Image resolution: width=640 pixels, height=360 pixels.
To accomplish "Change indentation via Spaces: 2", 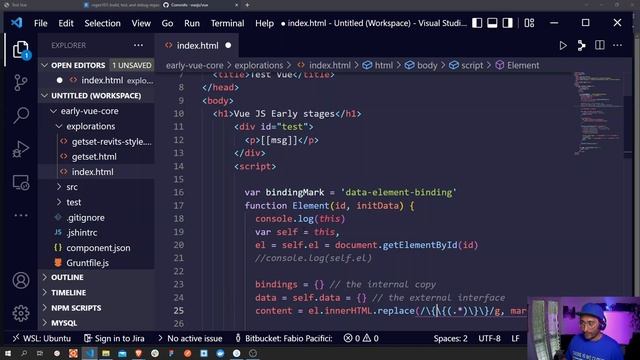I will click(x=451, y=338).
